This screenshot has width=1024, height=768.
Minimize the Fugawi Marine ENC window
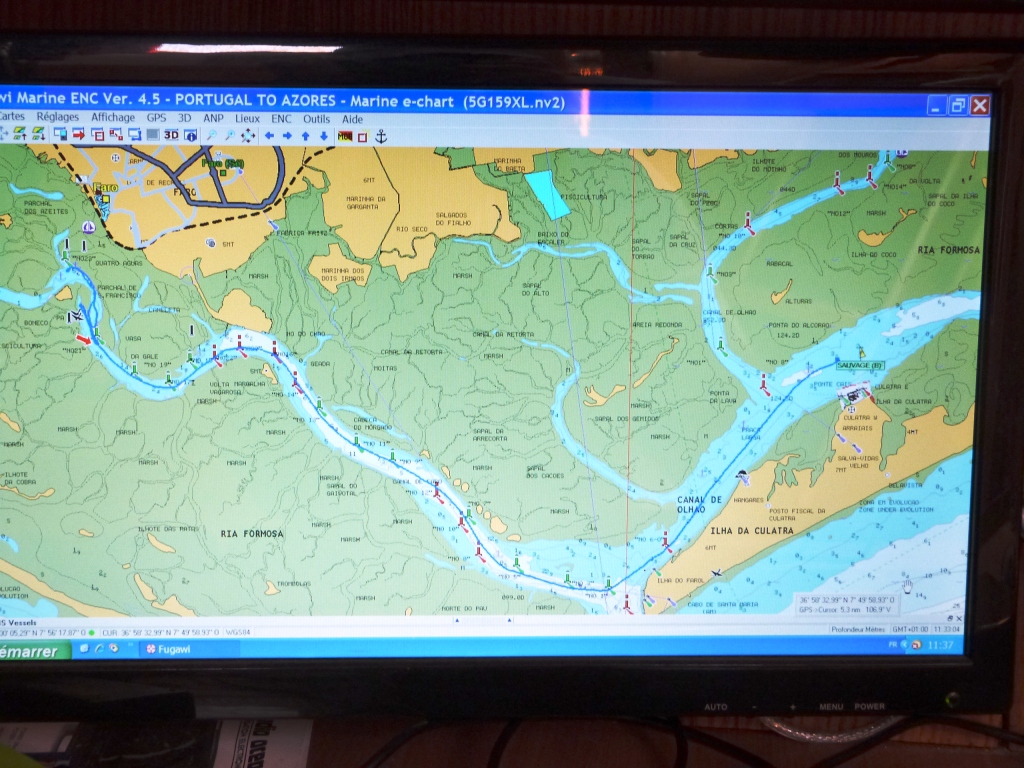936,106
